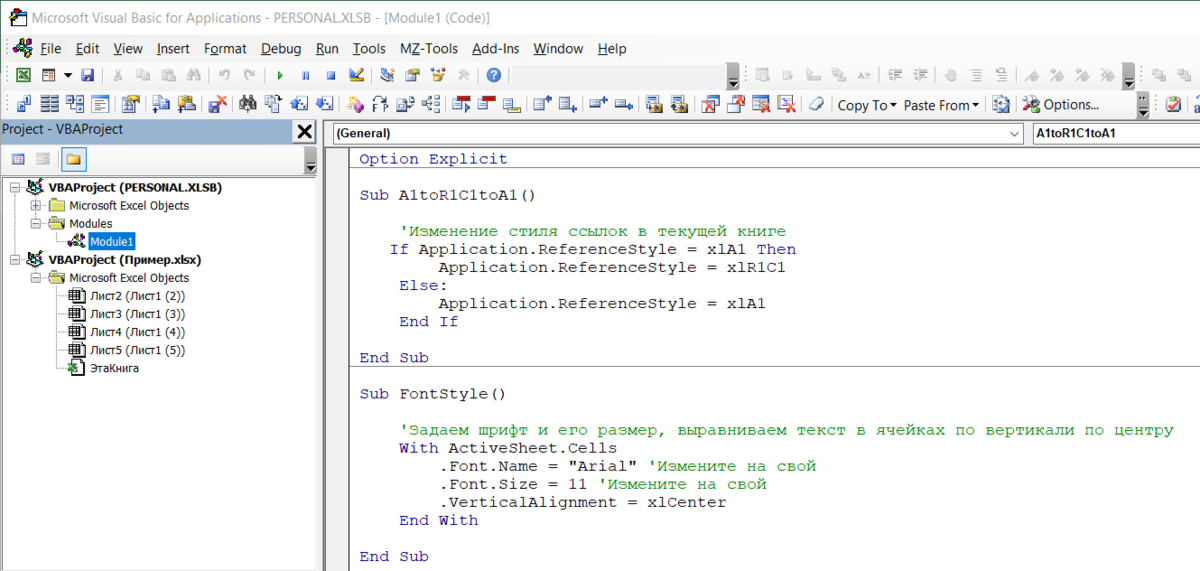Open the MZ-Tools menu
Screen dimensions: 1200x571
429,48
